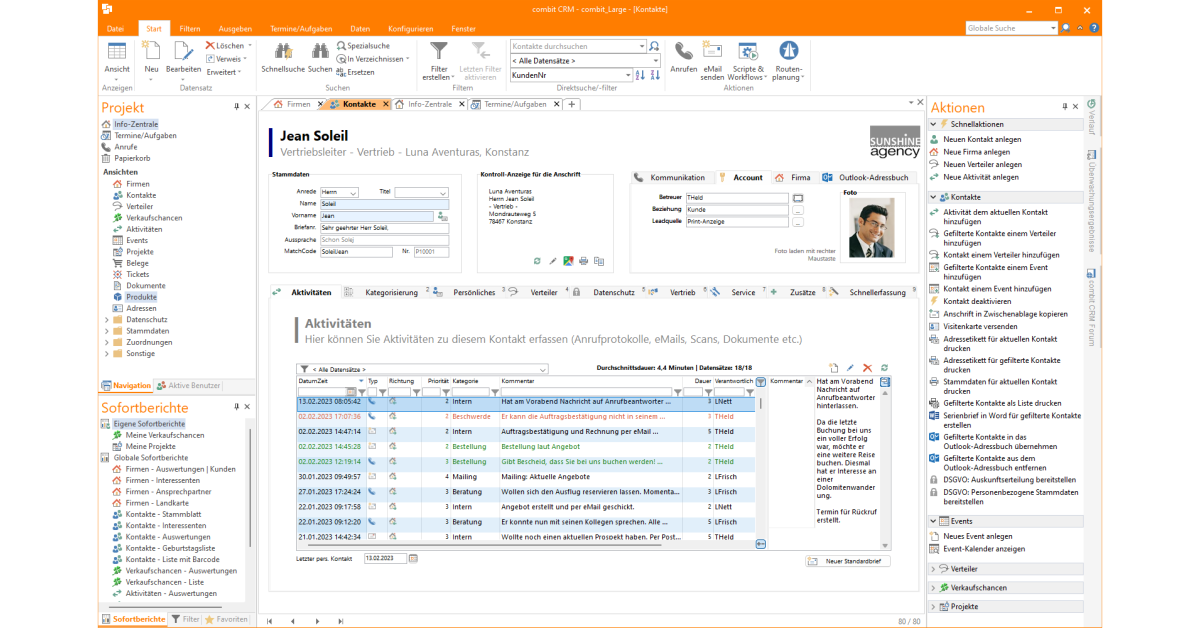Open Meine Verkaufschancen report

164,435
